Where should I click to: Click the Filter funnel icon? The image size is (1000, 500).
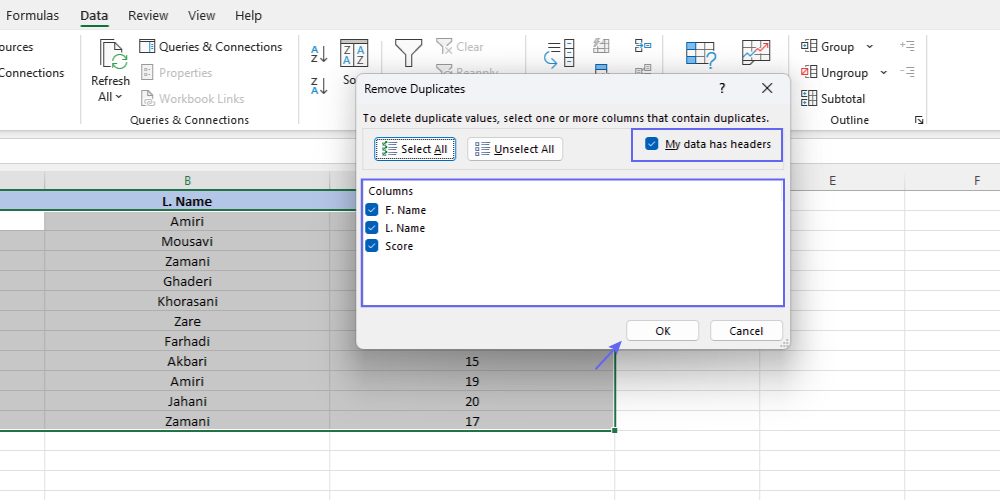(x=408, y=52)
